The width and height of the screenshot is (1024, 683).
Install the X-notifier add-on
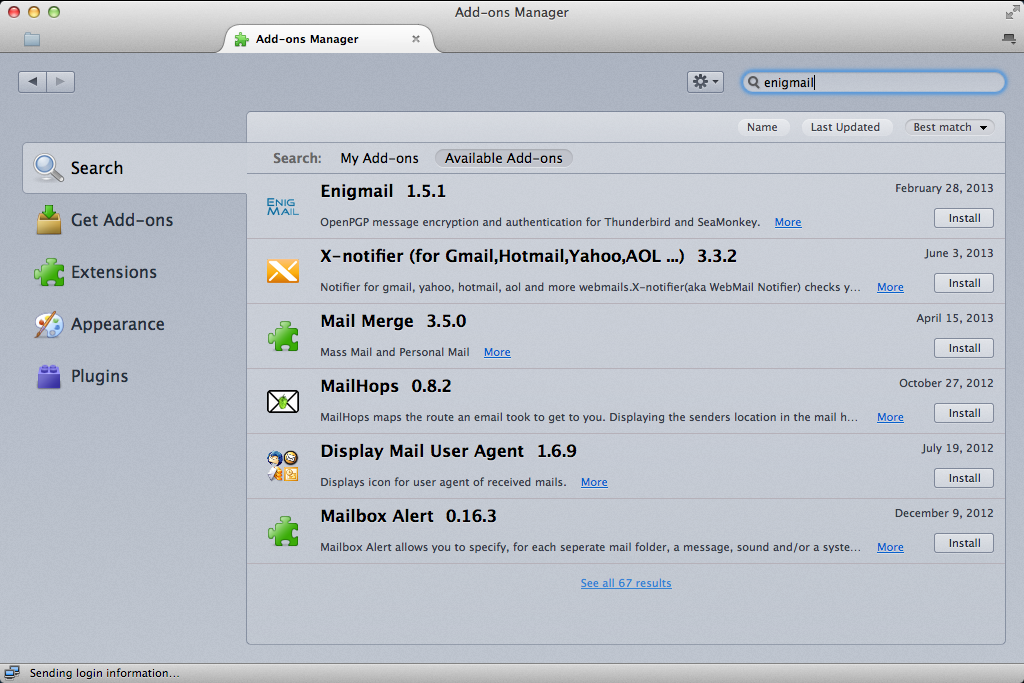click(x=964, y=283)
